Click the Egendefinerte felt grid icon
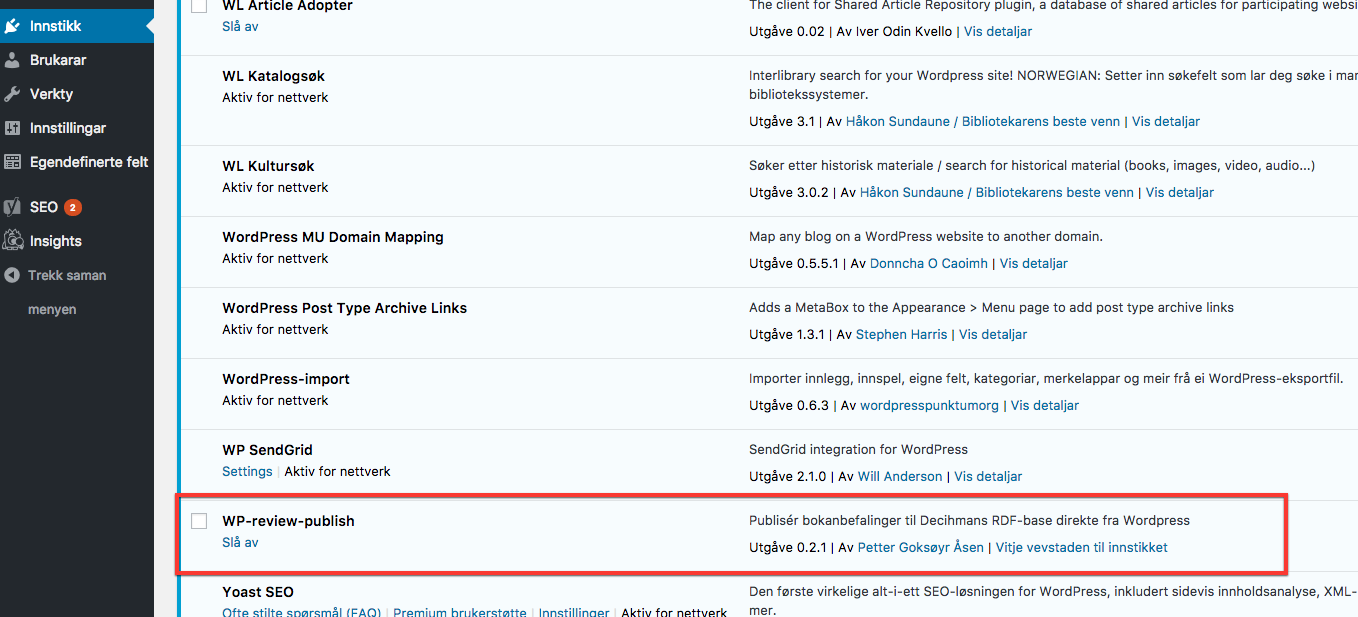1358x617 pixels. (x=12, y=162)
